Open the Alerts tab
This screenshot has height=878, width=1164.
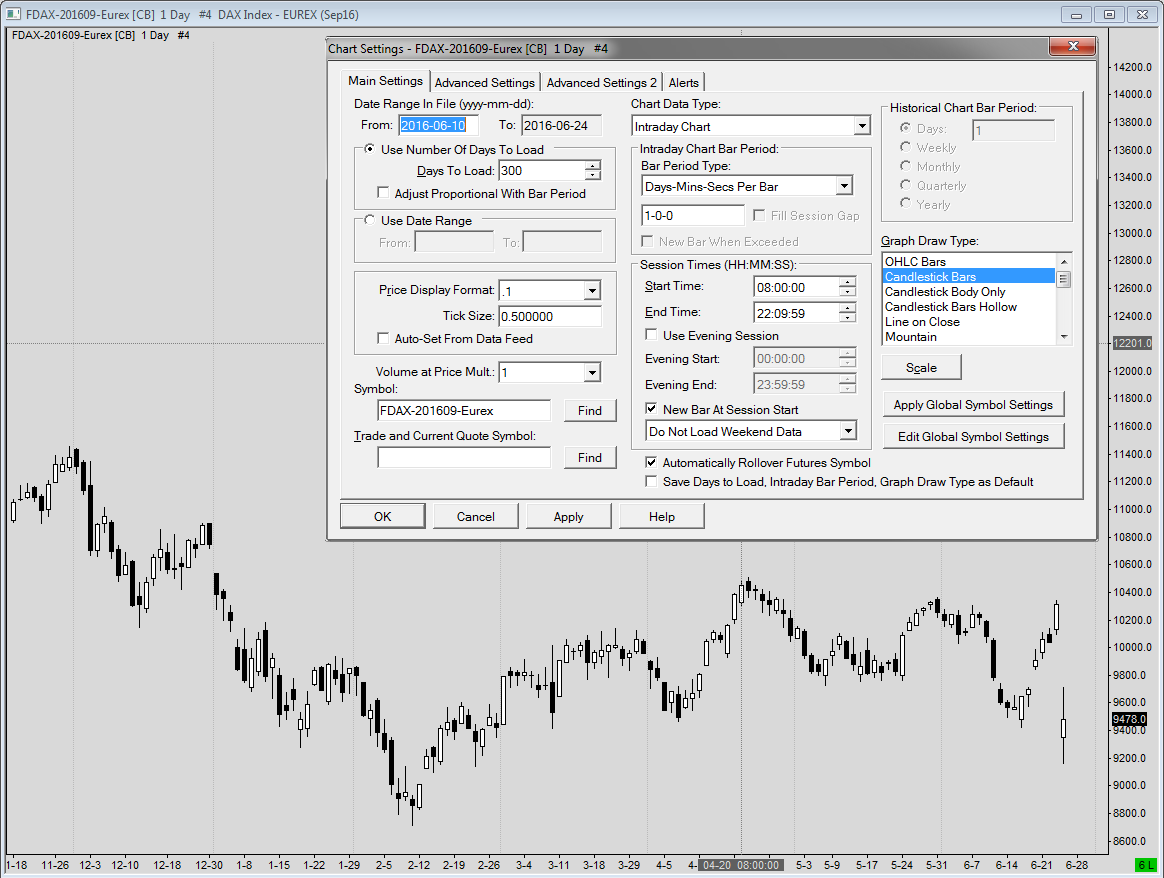684,83
